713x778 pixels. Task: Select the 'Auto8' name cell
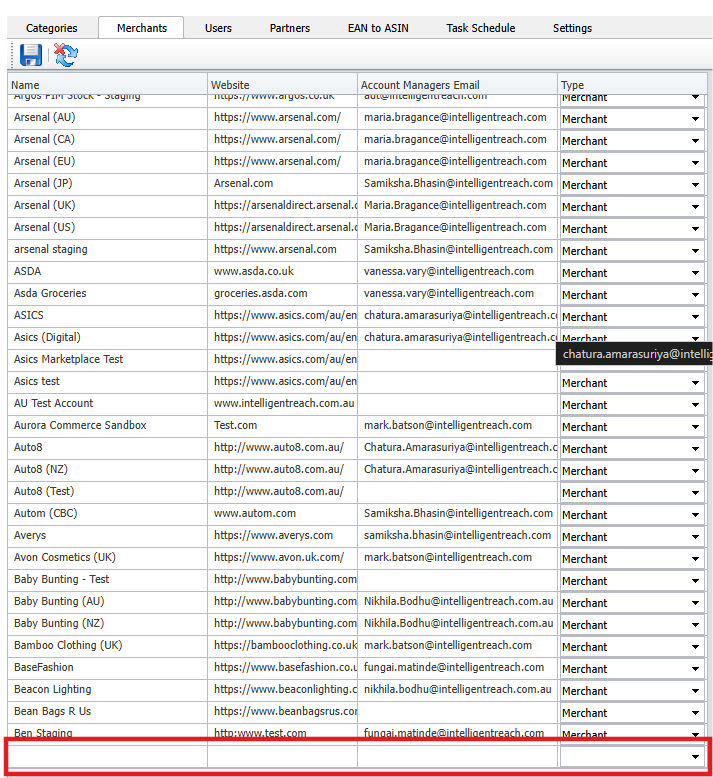(107, 448)
